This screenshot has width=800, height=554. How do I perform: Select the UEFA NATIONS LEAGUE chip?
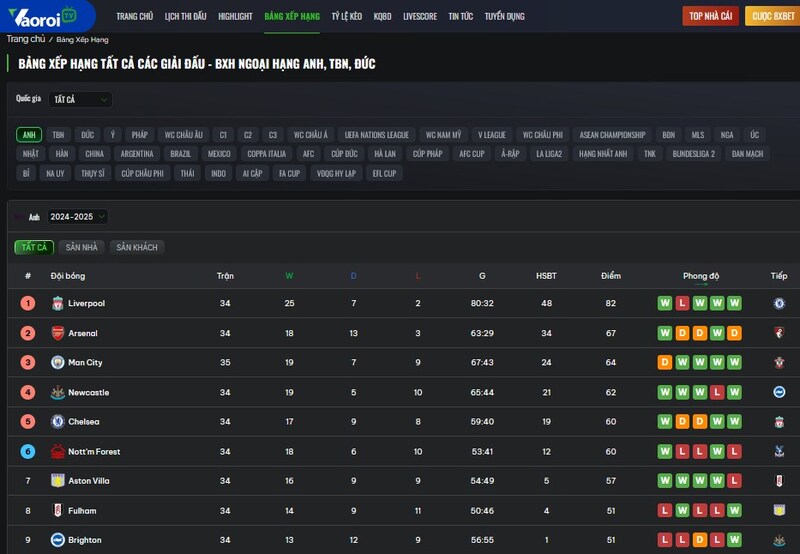(x=377, y=135)
